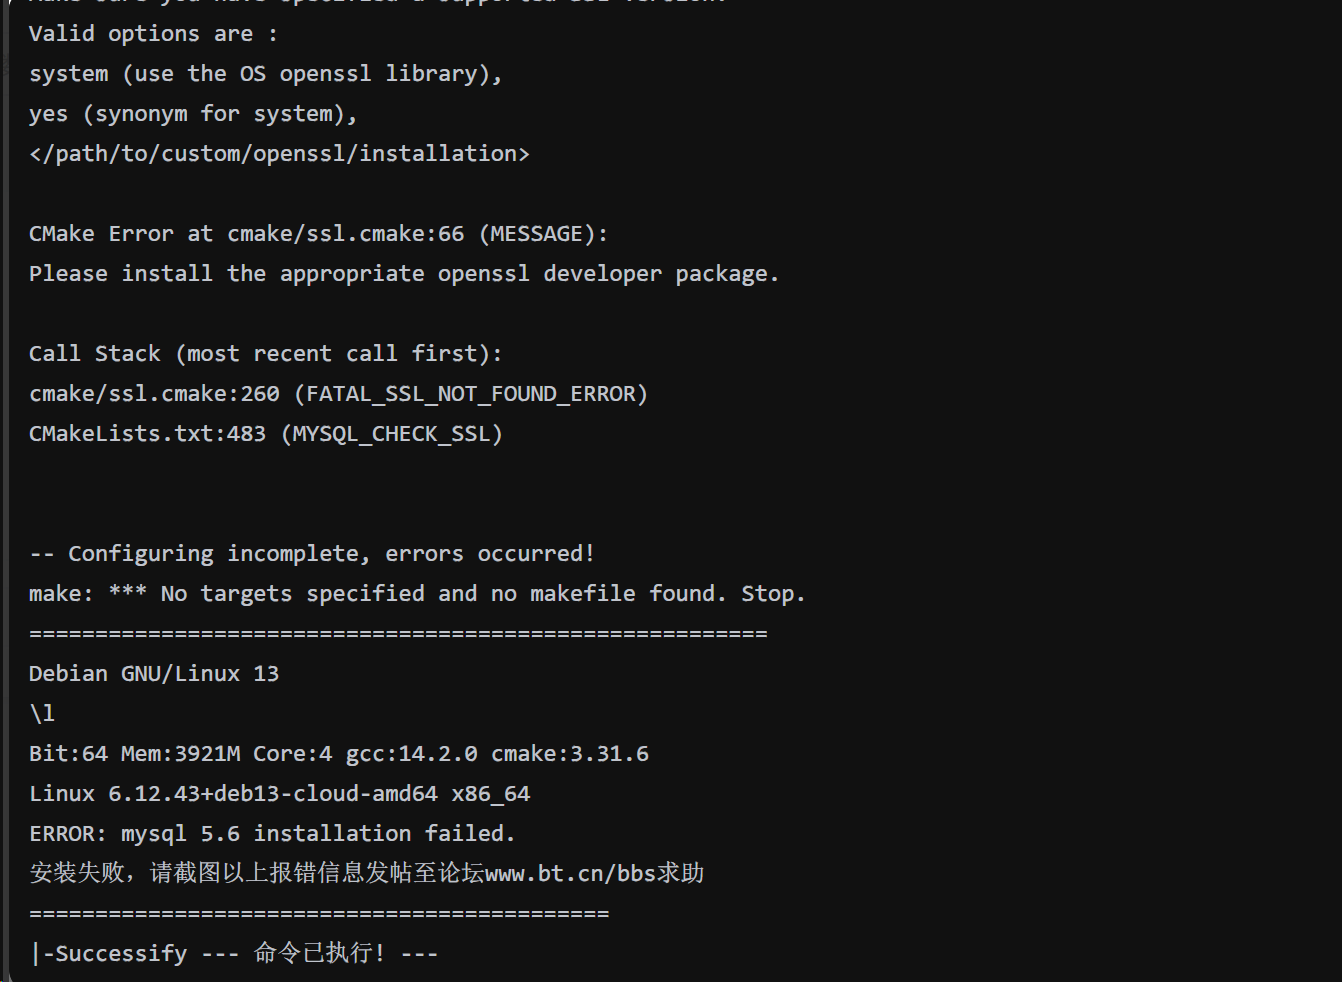The width and height of the screenshot is (1342, 982).
Task: Click the "Call Stack (most recent call first)" line
Action: 265,354
